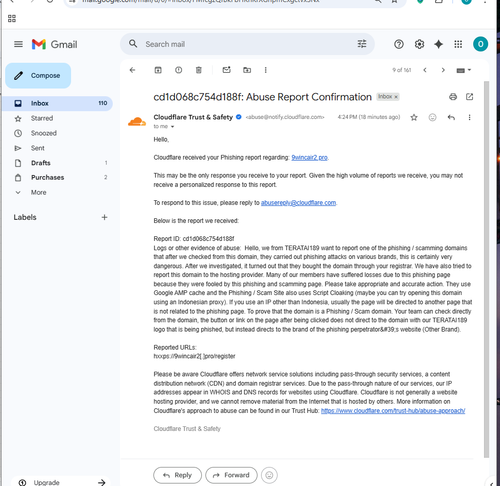Click the sender name Cloudflare Trust & Safety

[193, 117]
